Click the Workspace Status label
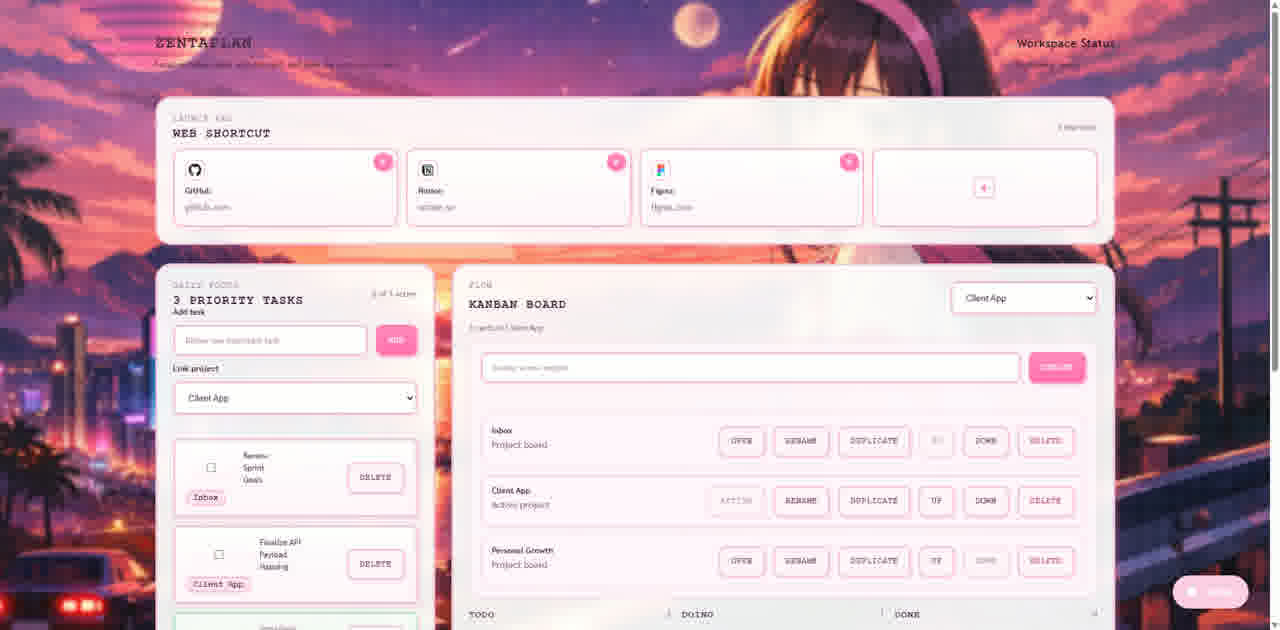The height and width of the screenshot is (630, 1280). pos(1065,43)
